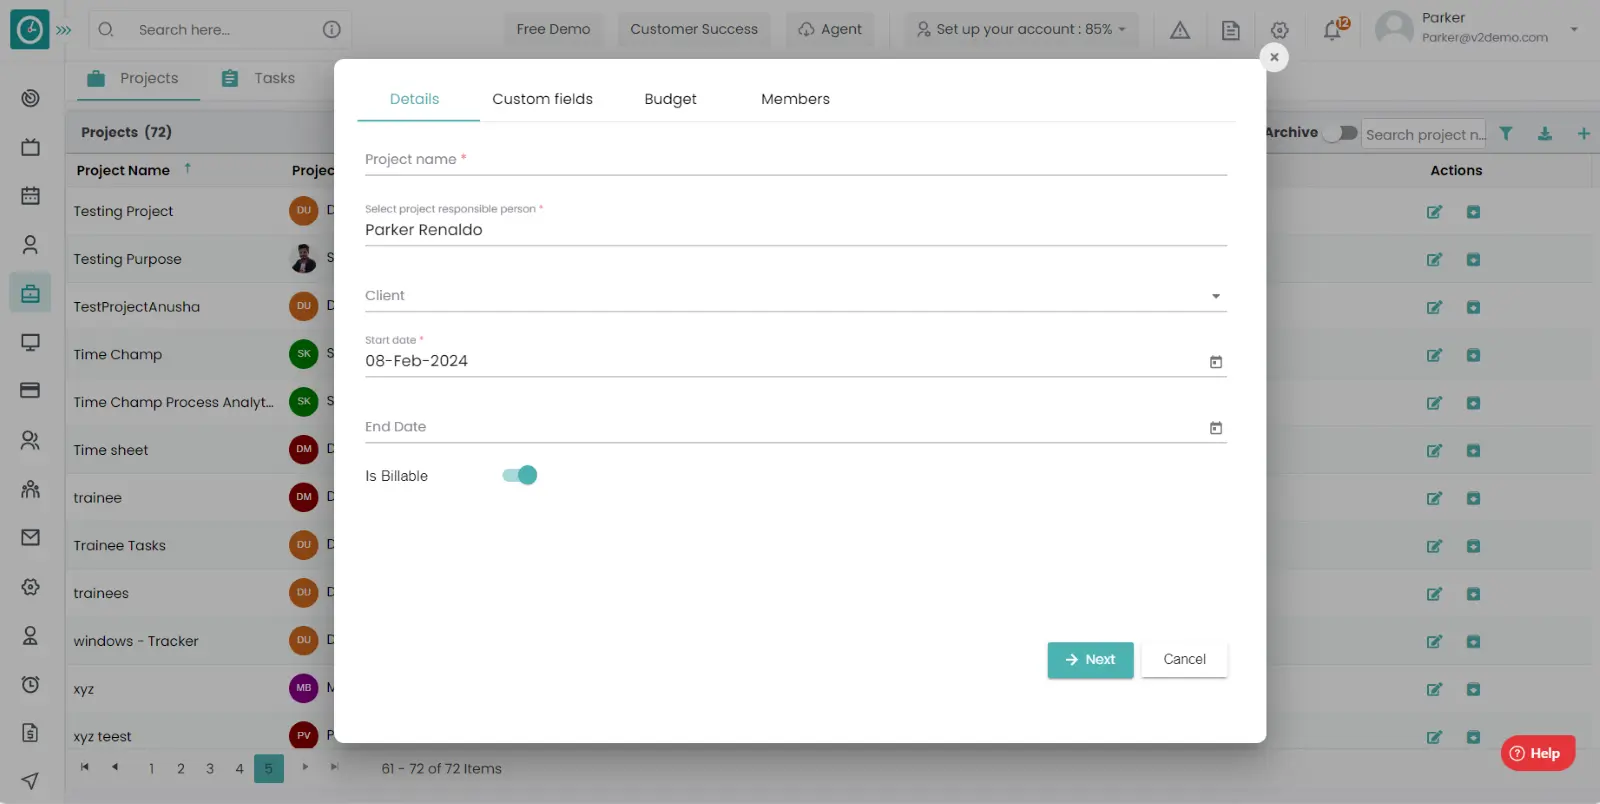The width and height of the screenshot is (1600, 804).
Task: Click the top search field
Action: 220,30
